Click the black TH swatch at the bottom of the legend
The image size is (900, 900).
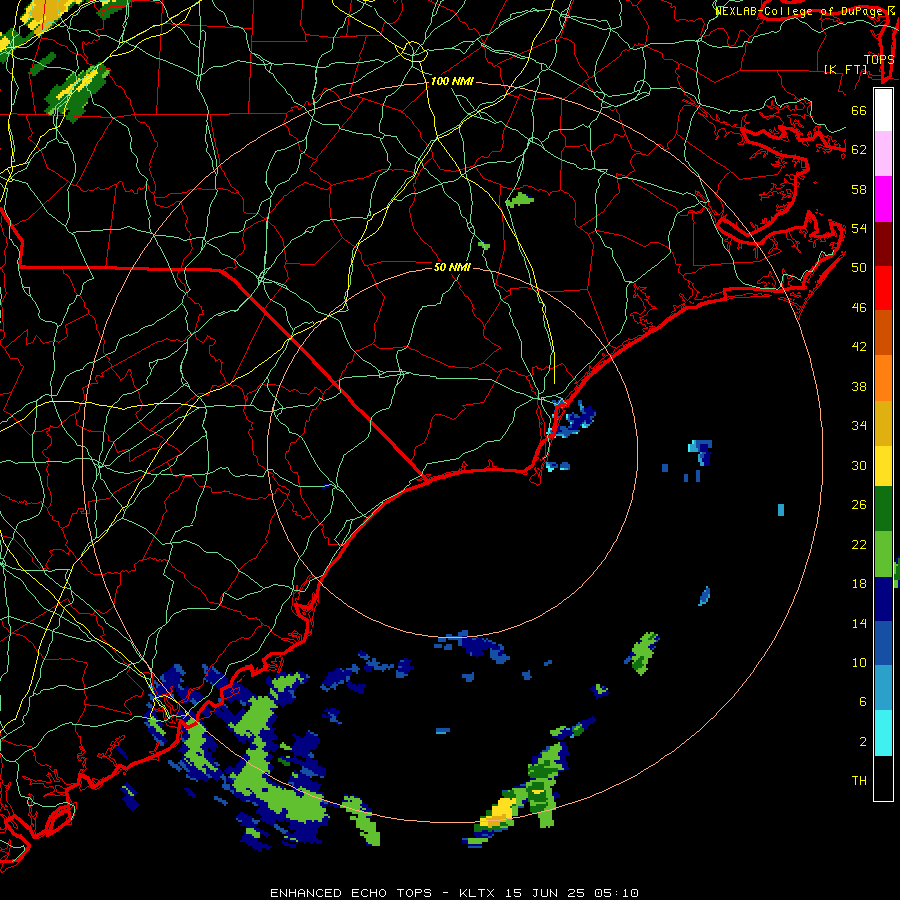[883, 778]
